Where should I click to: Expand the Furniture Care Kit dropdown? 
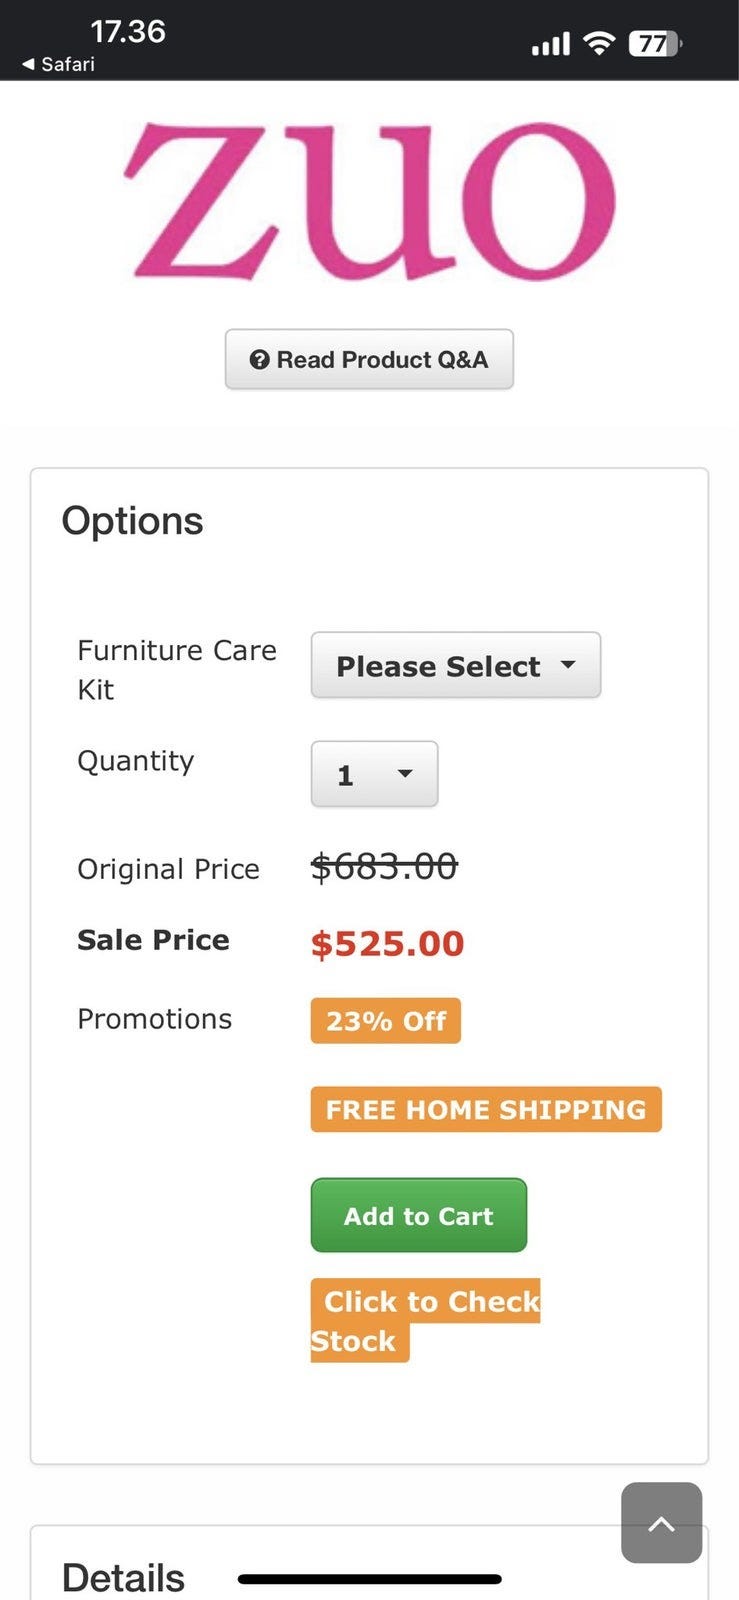455,665
